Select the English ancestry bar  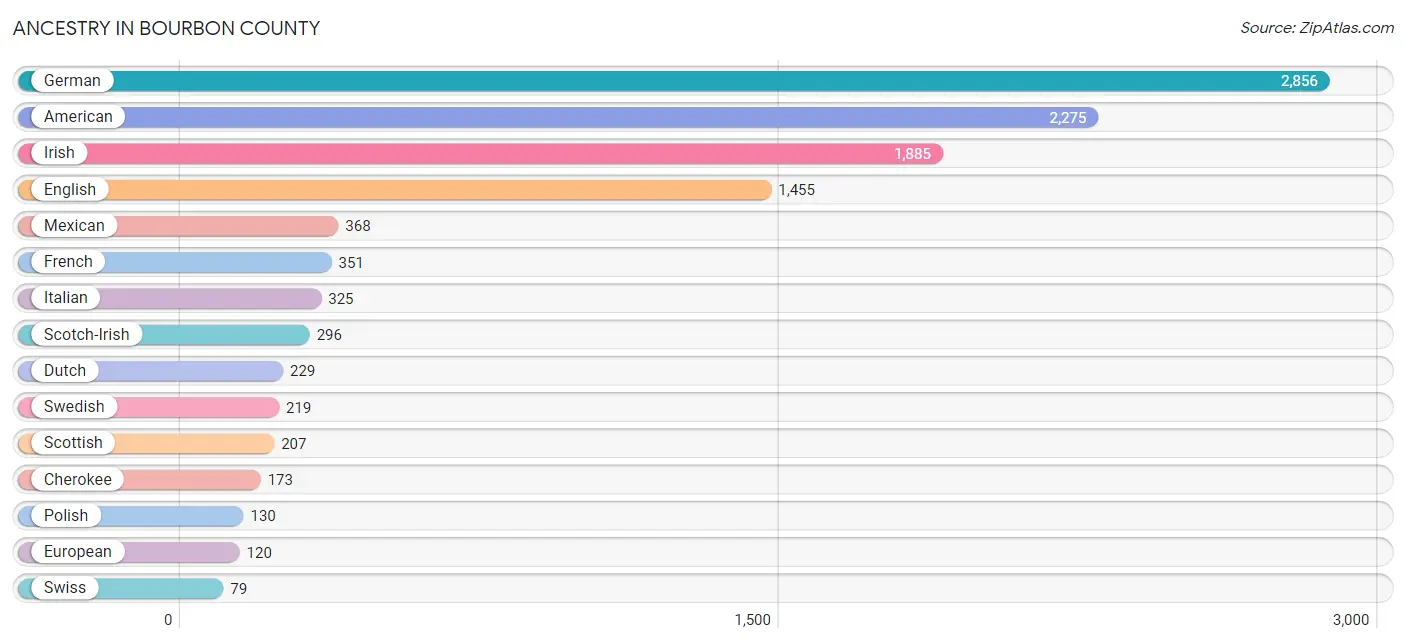coord(395,189)
